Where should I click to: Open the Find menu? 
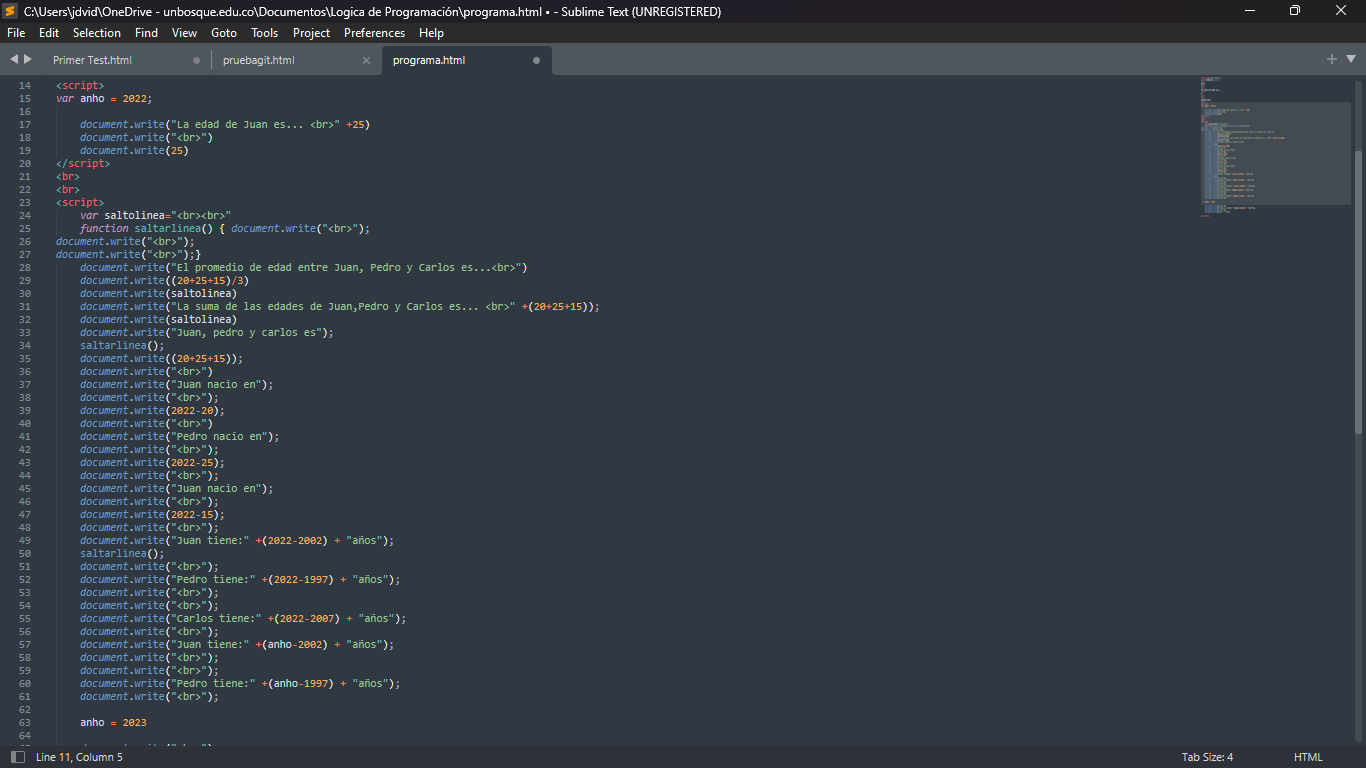point(146,33)
